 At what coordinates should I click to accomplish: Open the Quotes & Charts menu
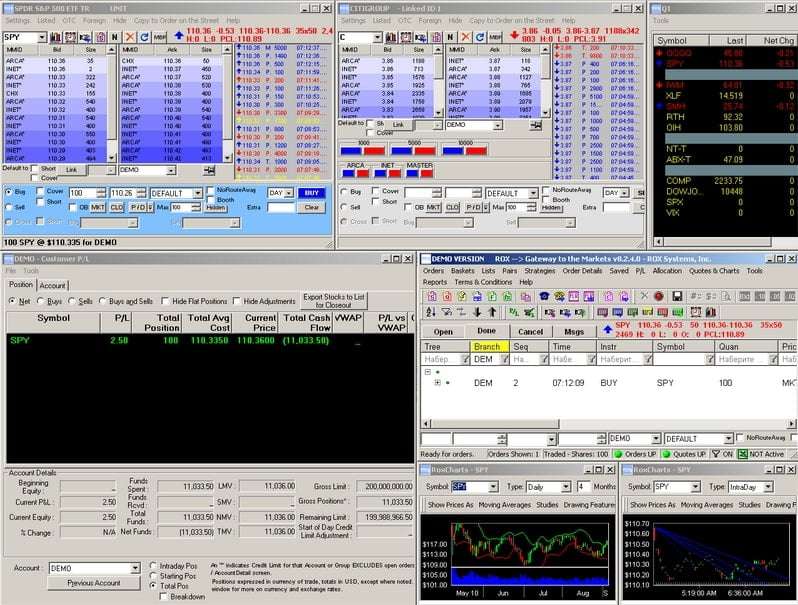714,271
